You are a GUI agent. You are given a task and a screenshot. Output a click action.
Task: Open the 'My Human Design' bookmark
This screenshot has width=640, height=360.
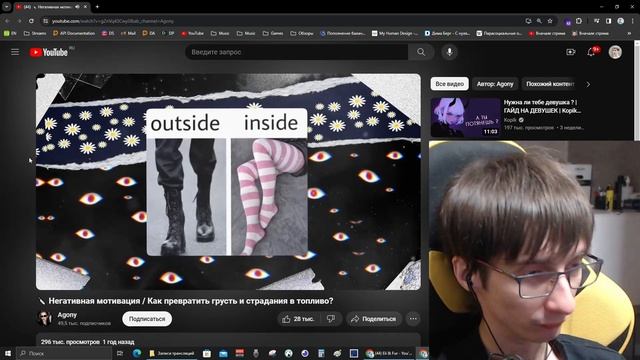click(x=395, y=33)
